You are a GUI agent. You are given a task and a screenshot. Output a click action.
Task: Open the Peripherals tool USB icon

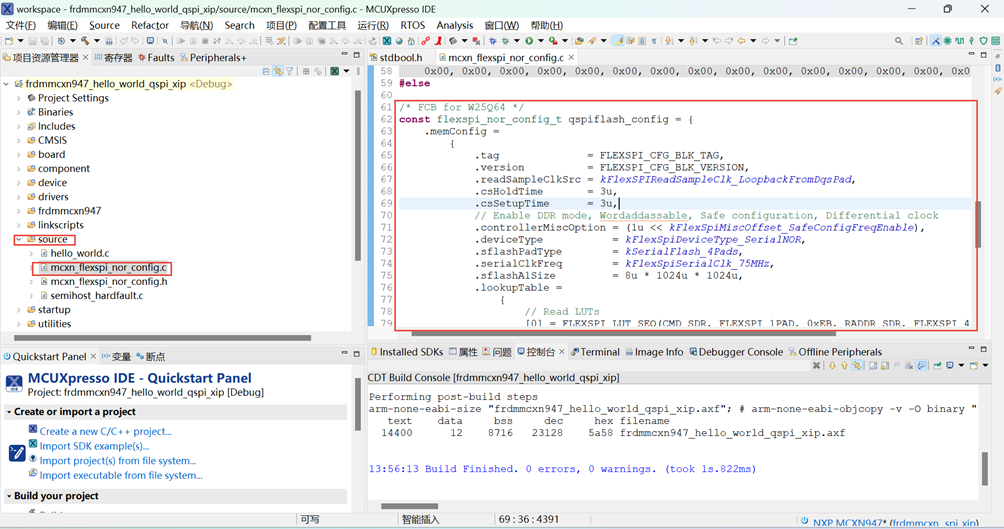pyautogui.click(x=971, y=41)
